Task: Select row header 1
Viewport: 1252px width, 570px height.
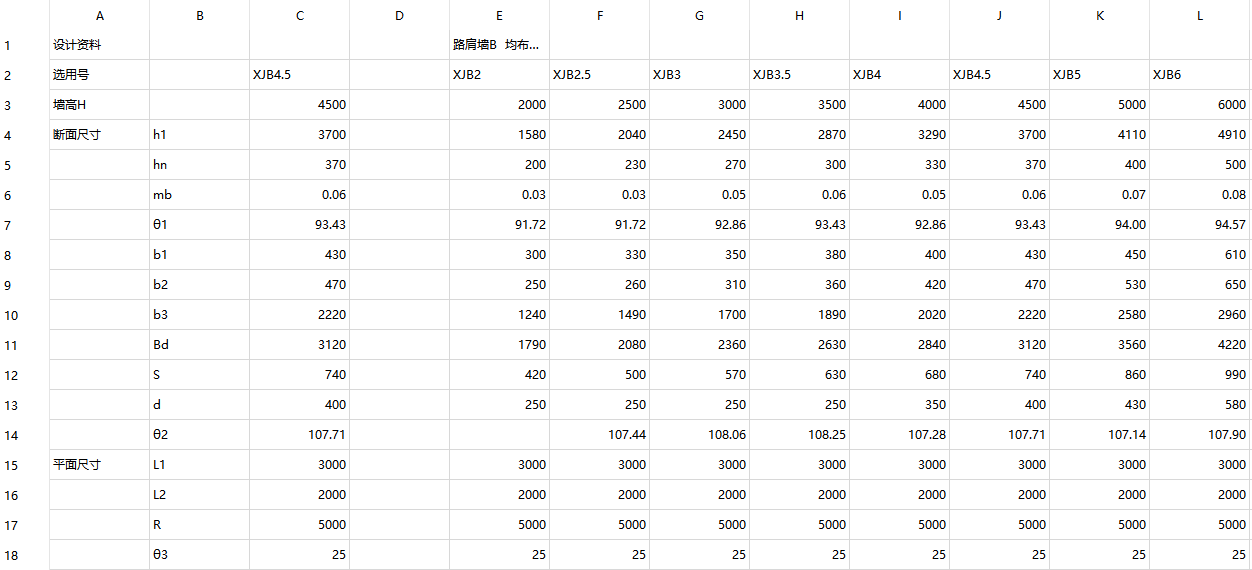Action: 24,45
